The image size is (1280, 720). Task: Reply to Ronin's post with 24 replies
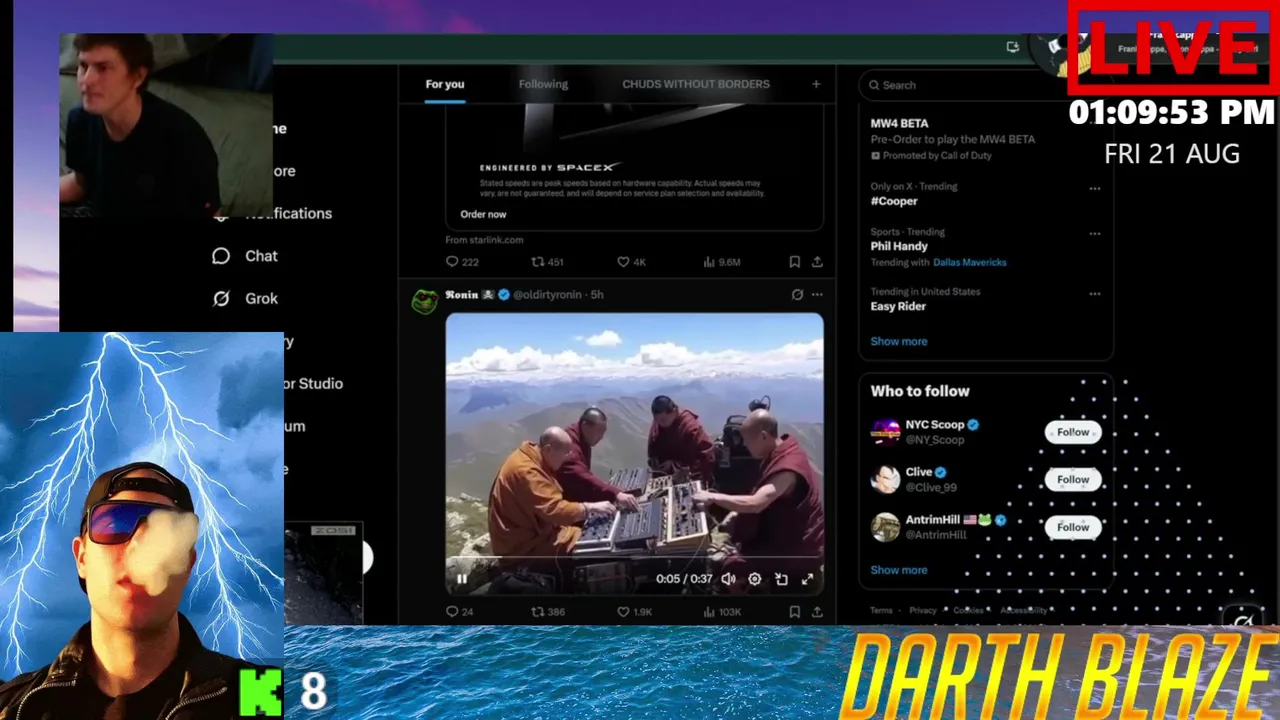pos(459,612)
